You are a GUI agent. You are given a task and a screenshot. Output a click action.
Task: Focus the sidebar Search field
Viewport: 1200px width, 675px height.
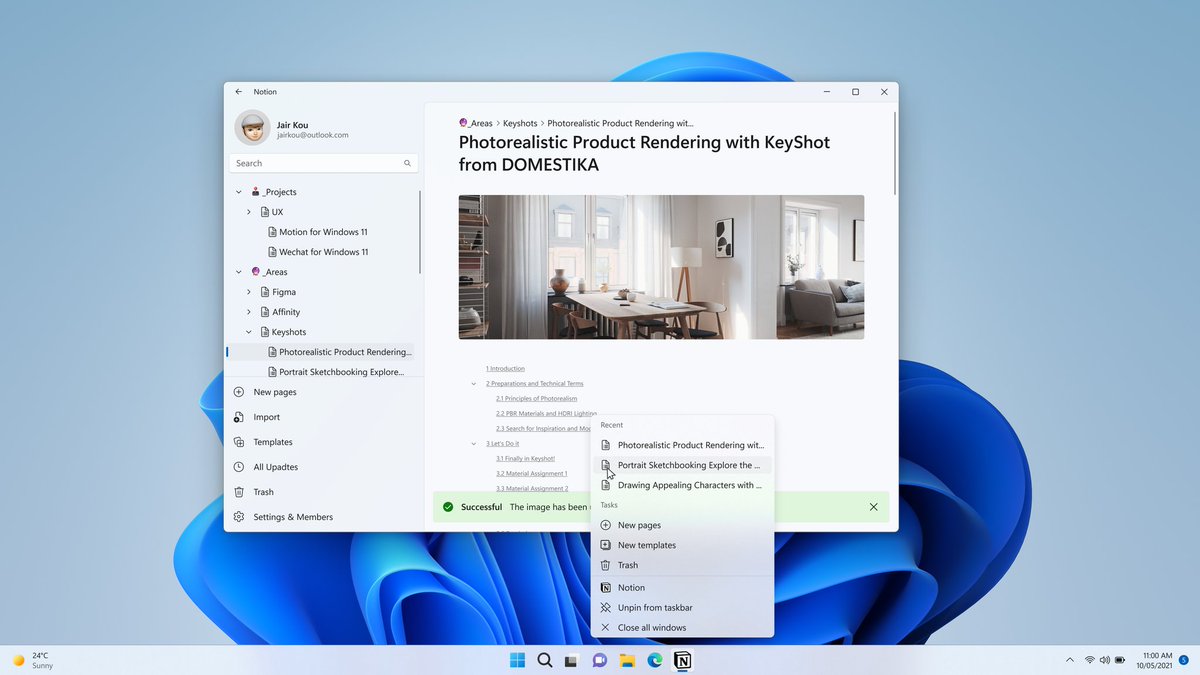click(323, 163)
